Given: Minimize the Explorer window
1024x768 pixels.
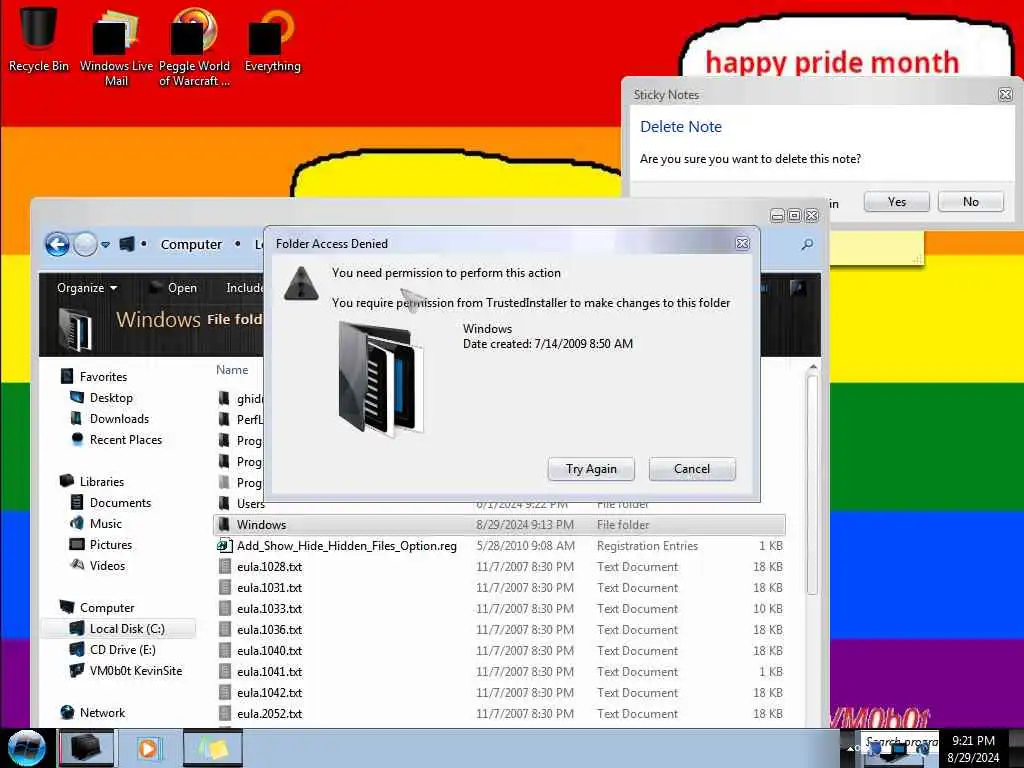Looking at the screenshot, I should click(x=777, y=216).
